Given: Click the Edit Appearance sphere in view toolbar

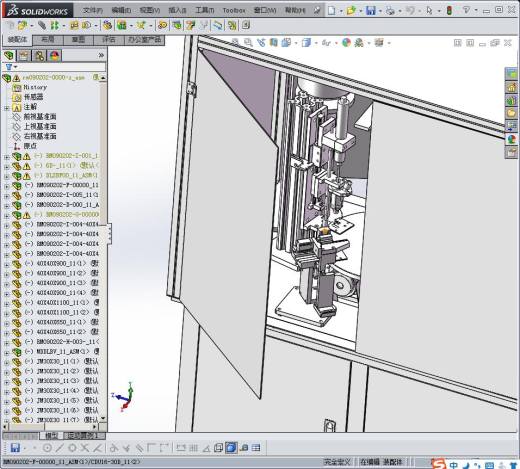Looking at the screenshot, I should point(347,42).
